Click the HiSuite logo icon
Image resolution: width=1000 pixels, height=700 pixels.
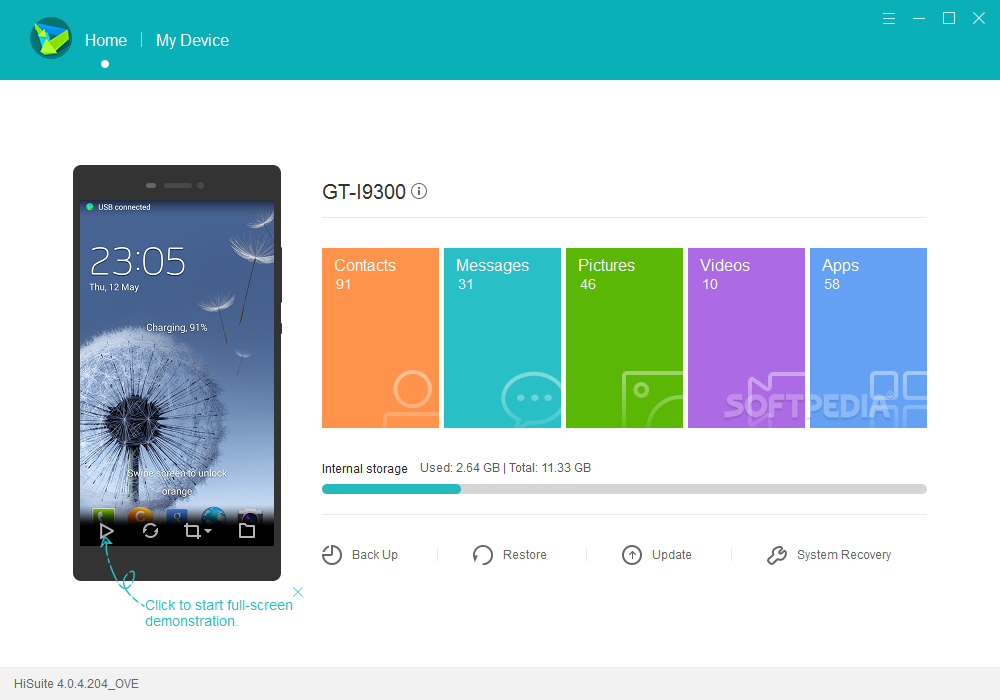[51, 38]
